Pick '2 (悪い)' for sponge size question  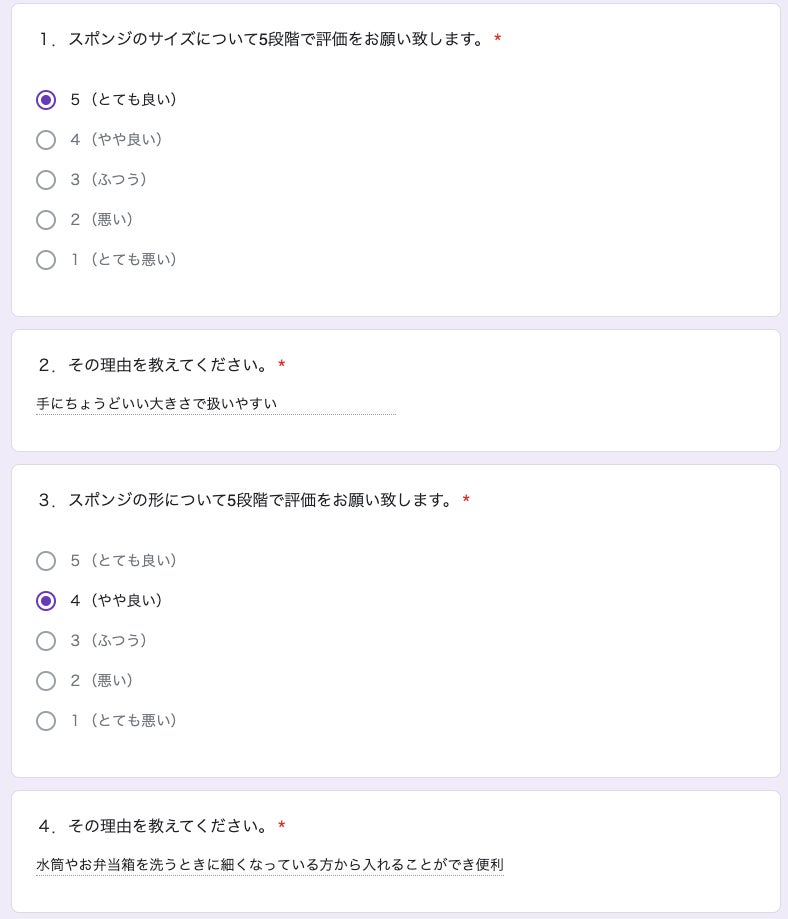(46, 220)
